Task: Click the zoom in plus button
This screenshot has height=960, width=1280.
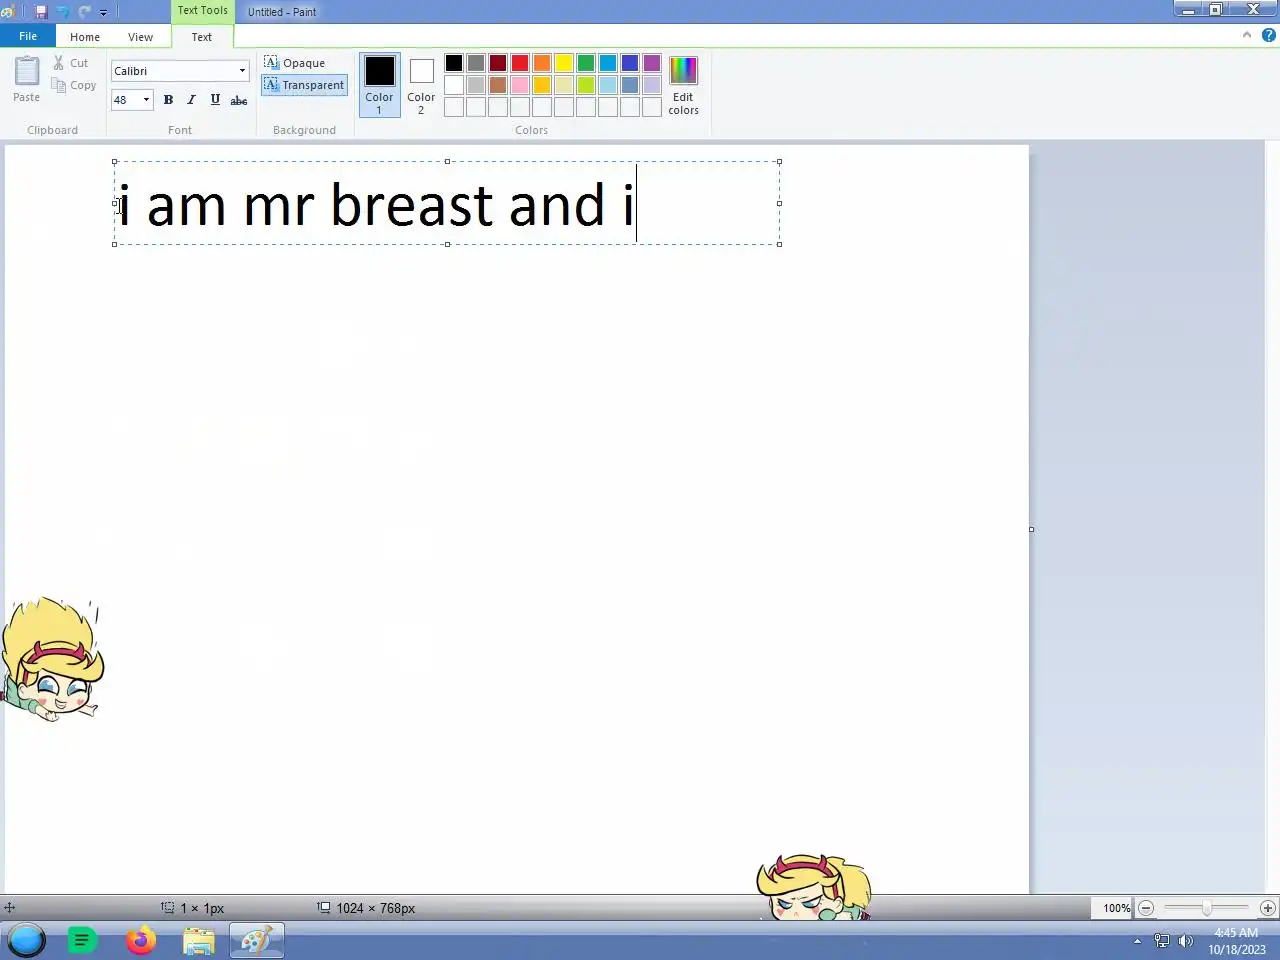Action: click(1268, 908)
